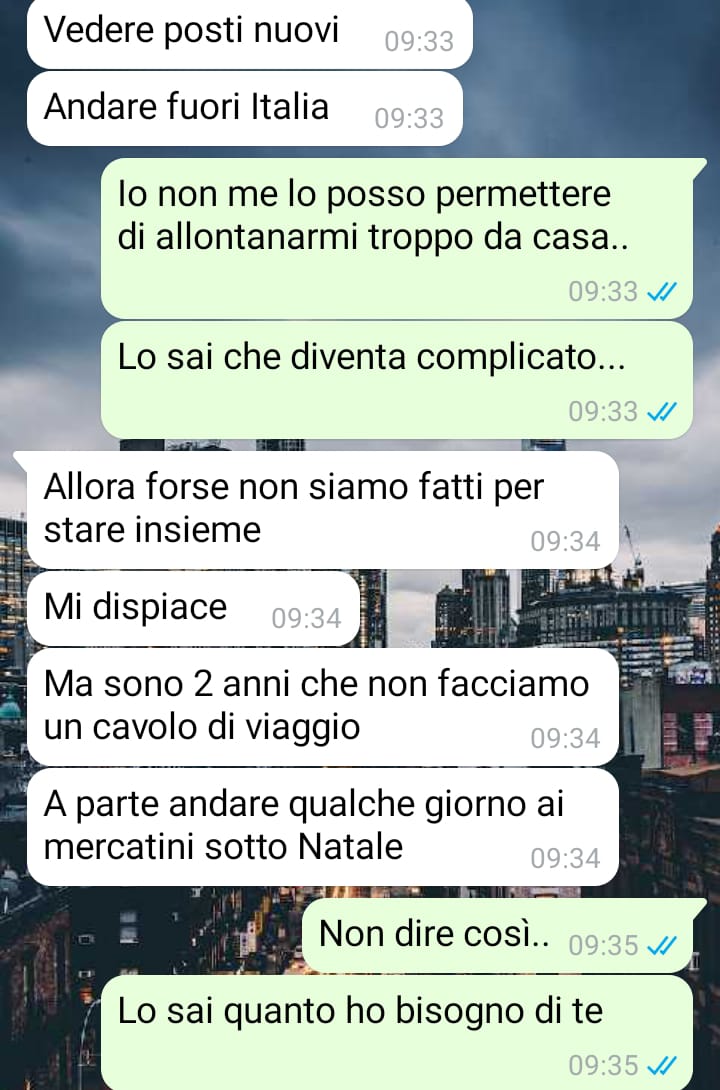This screenshot has width=720, height=1090.
Task: Select the 'Andare fuori Italia' message
Action: (245, 109)
